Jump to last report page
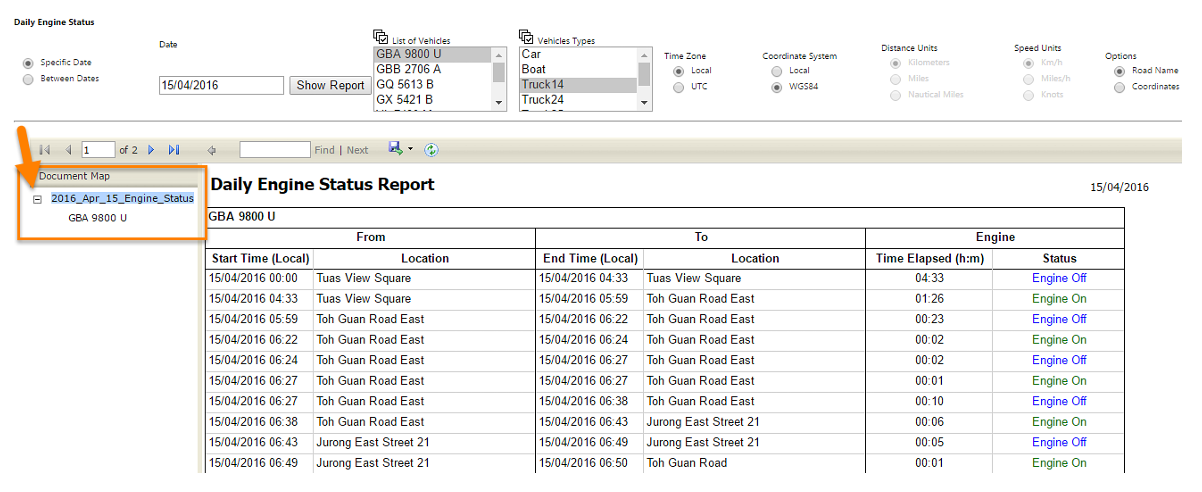Viewport: 1202px width, 492px height. click(174, 150)
